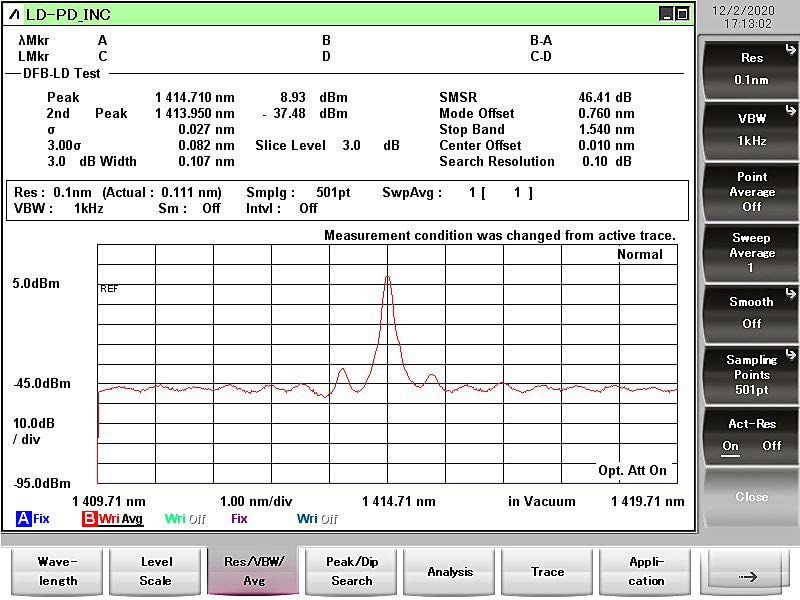Click the LD-PD_INC title bar icon
The image size is (800, 600).
15,14
